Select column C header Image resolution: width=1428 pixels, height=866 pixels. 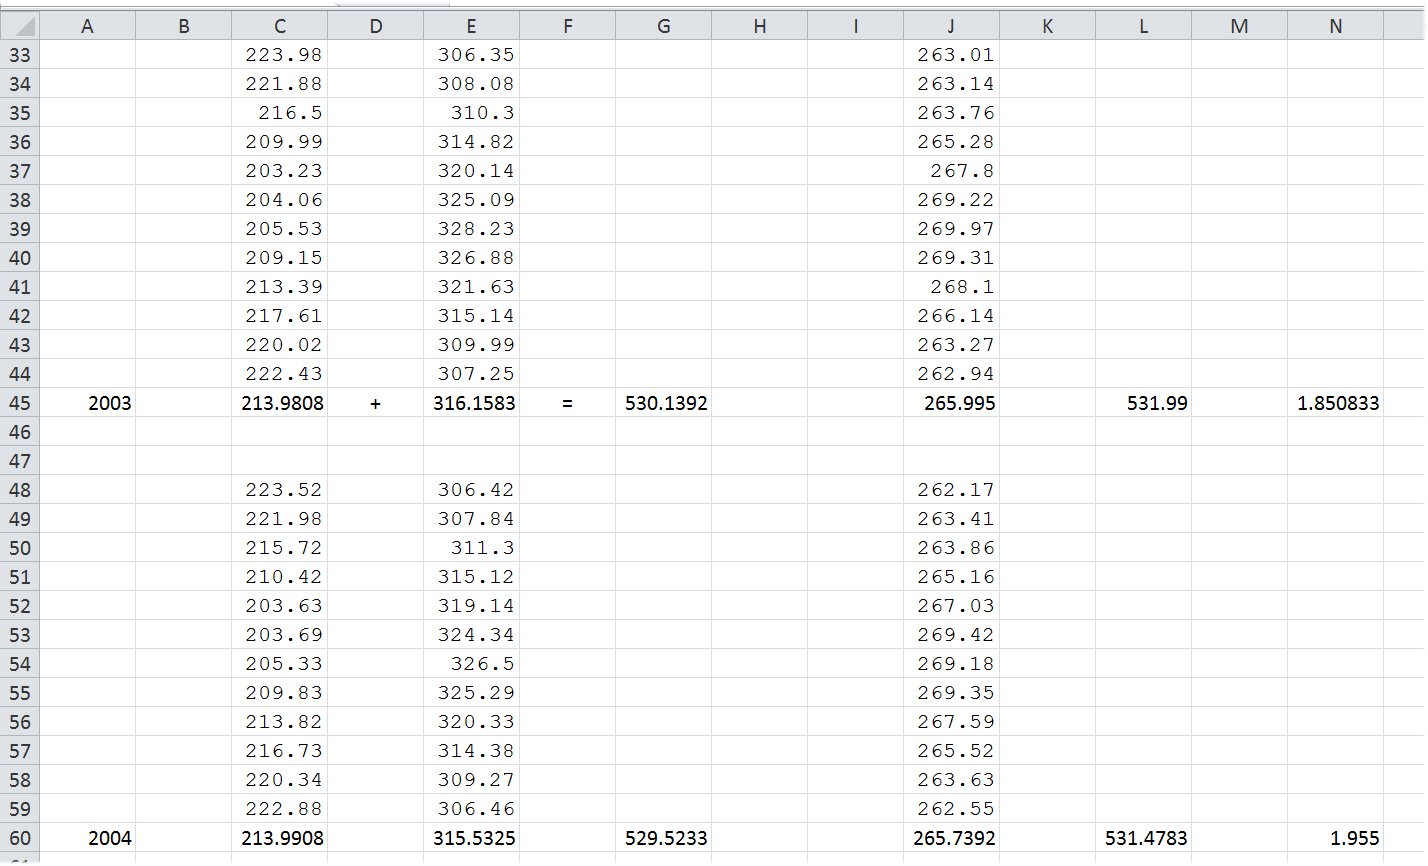coord(279,26)
